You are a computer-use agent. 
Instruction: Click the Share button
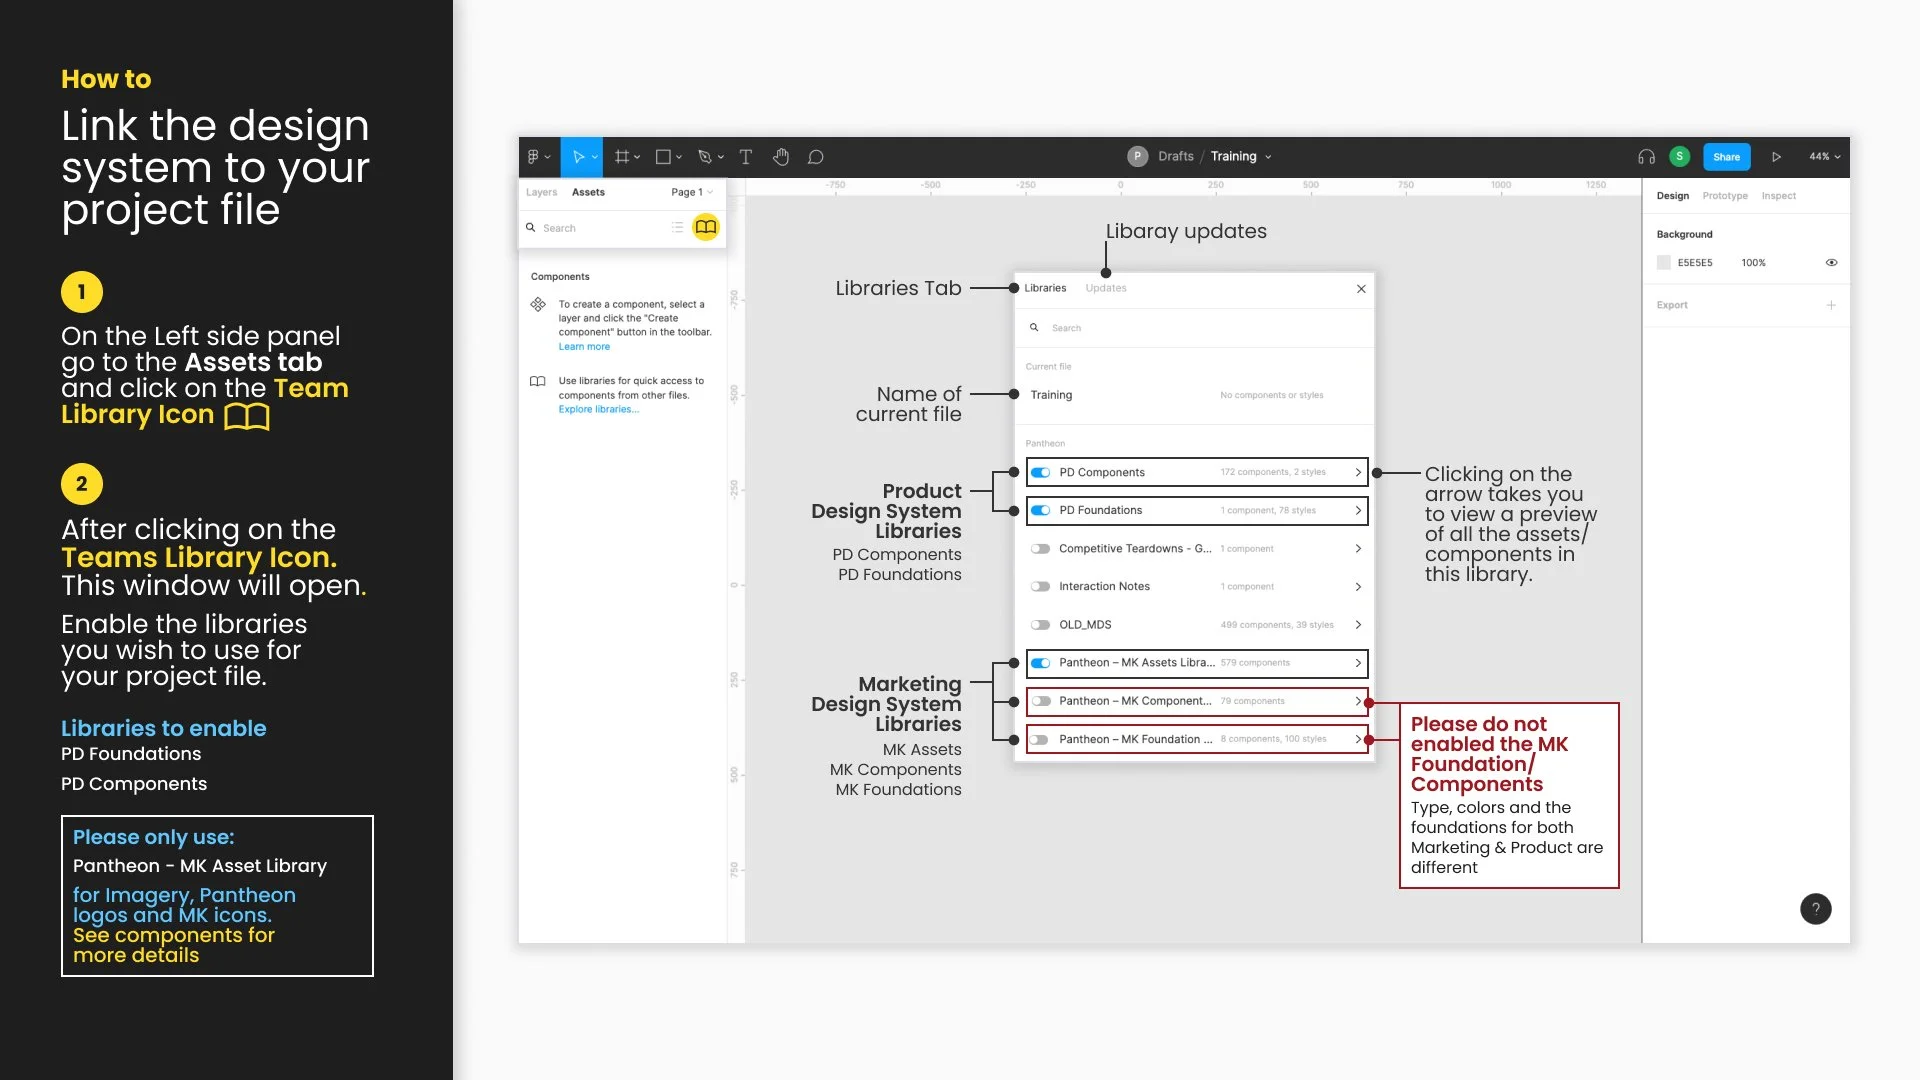click(1726, 157)
